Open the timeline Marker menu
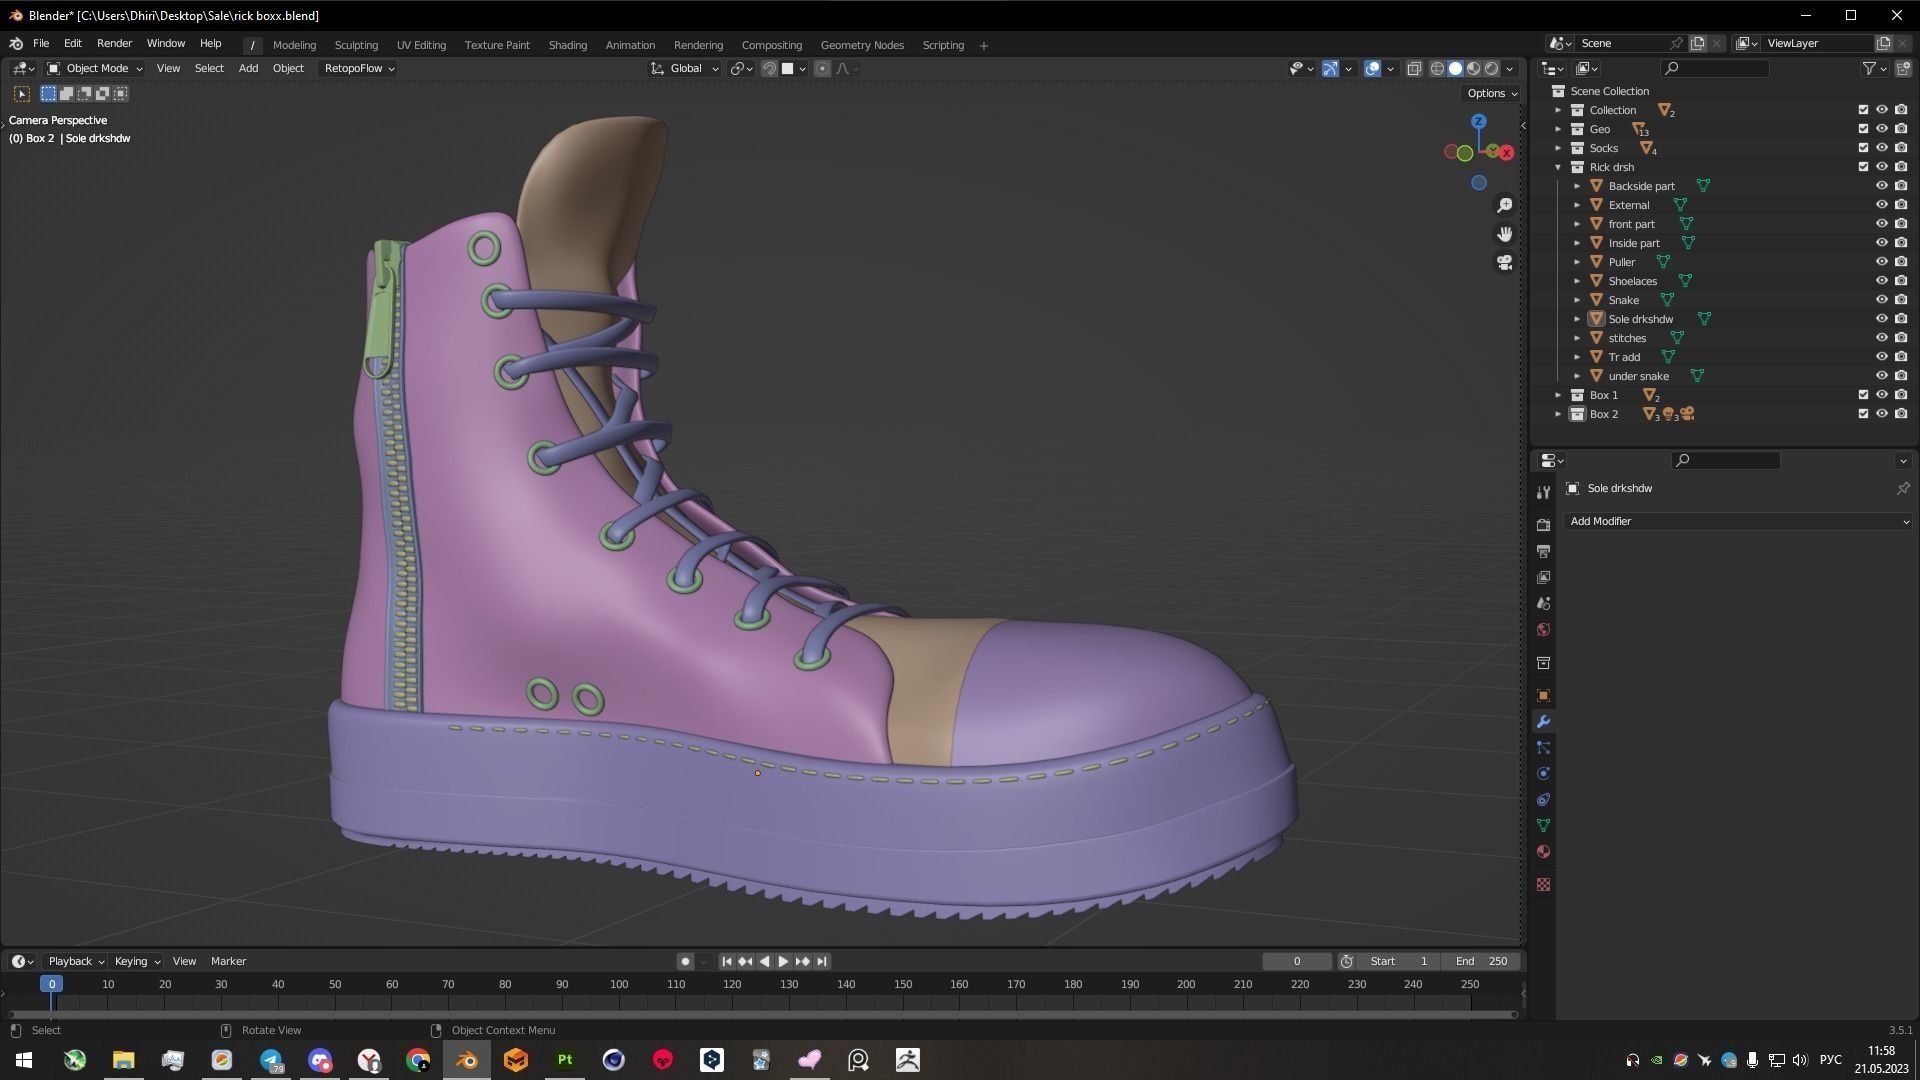1920x1080 pixels. [x=228, y=962]
